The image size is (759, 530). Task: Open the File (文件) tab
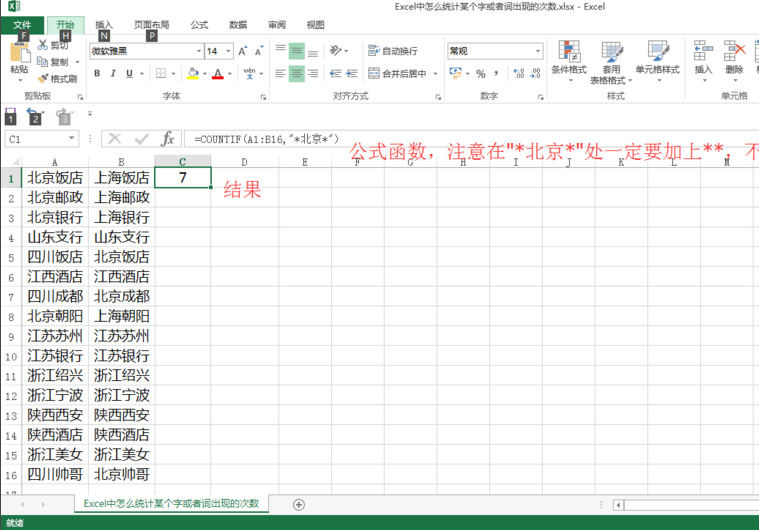tap(22, 25)
